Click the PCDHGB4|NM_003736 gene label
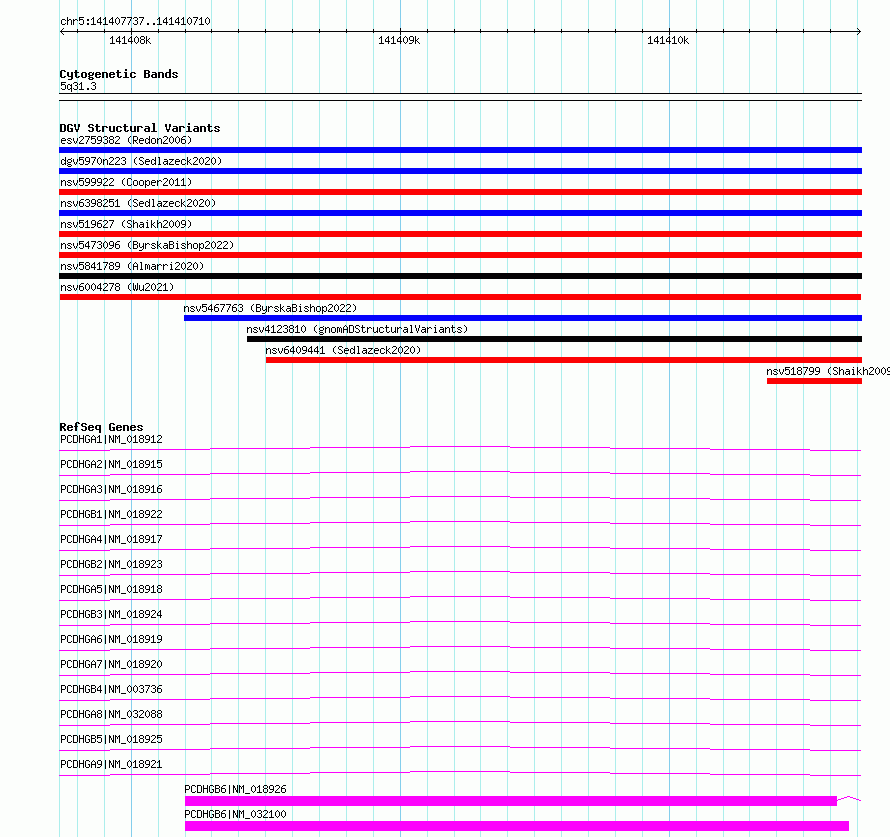 point(111,689)
